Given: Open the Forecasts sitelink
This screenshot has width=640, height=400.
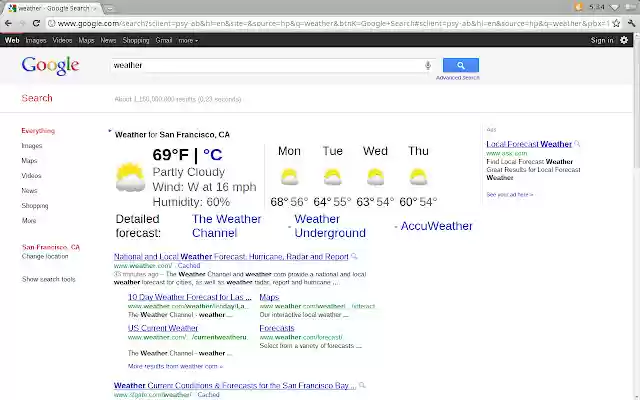Looking at the screenshot, I should pyautogui.click(x=277, y=328).
